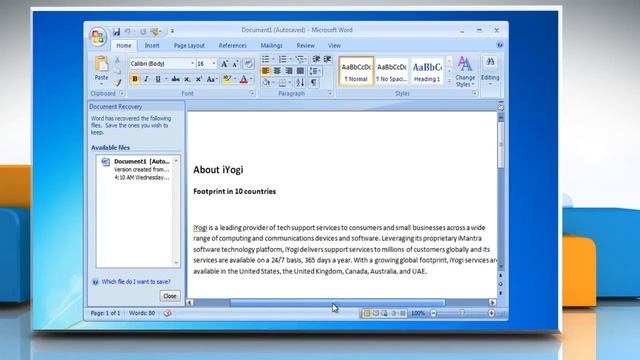Click the Decrease Indent icon
The width and height of the screenshot is (640, 360).
(x=316, y=60)
